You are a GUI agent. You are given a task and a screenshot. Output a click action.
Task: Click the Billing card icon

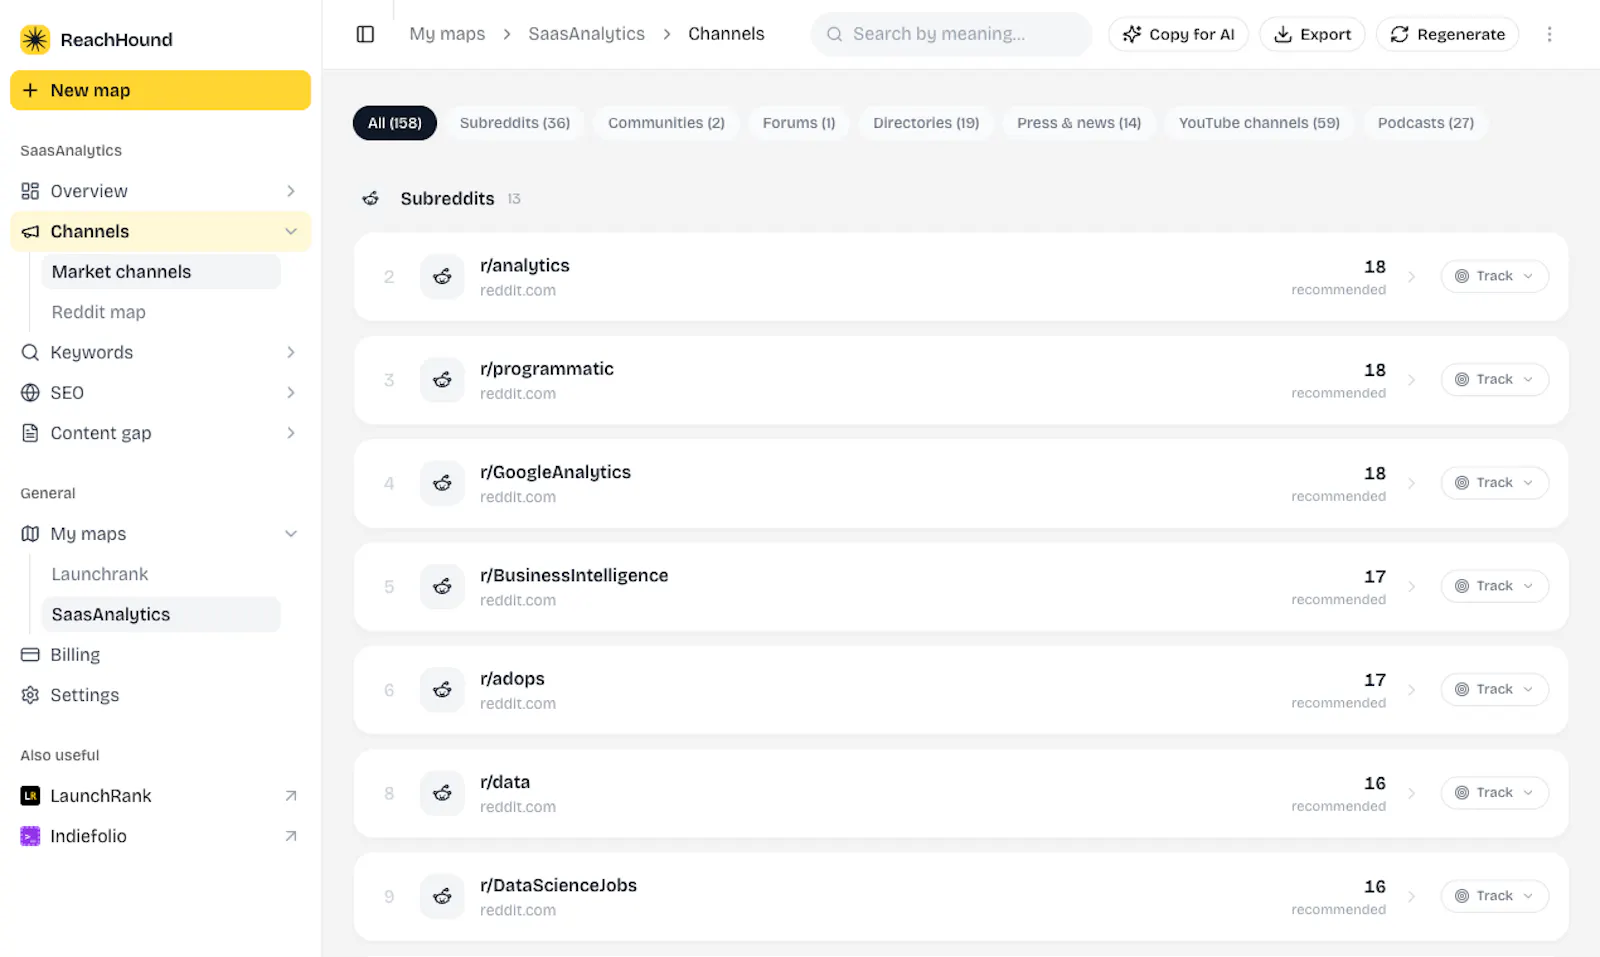[x=30, y=655]
